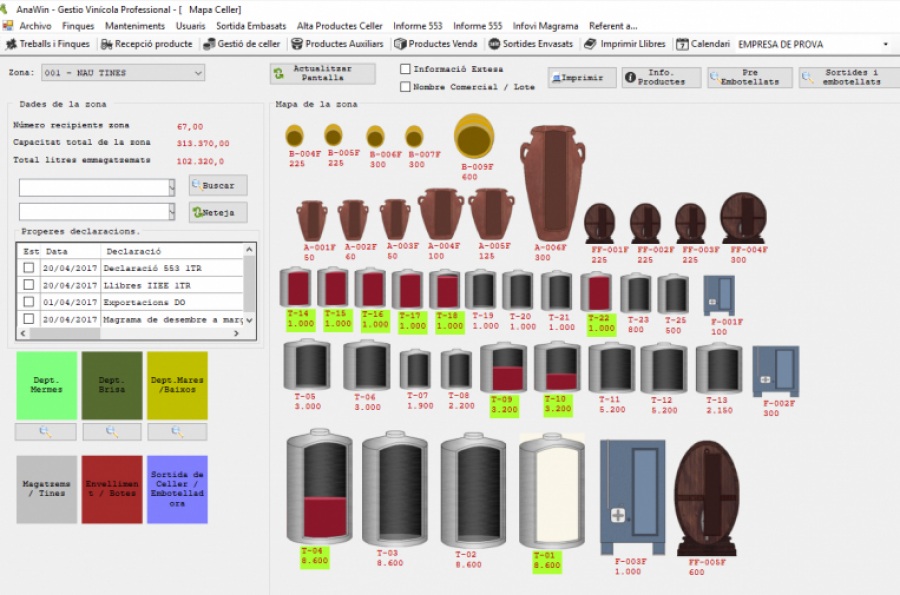This screenshot has width=900, height=595.
Task: Select tank T-09 partially filled
Action: [x=503, y=368]
